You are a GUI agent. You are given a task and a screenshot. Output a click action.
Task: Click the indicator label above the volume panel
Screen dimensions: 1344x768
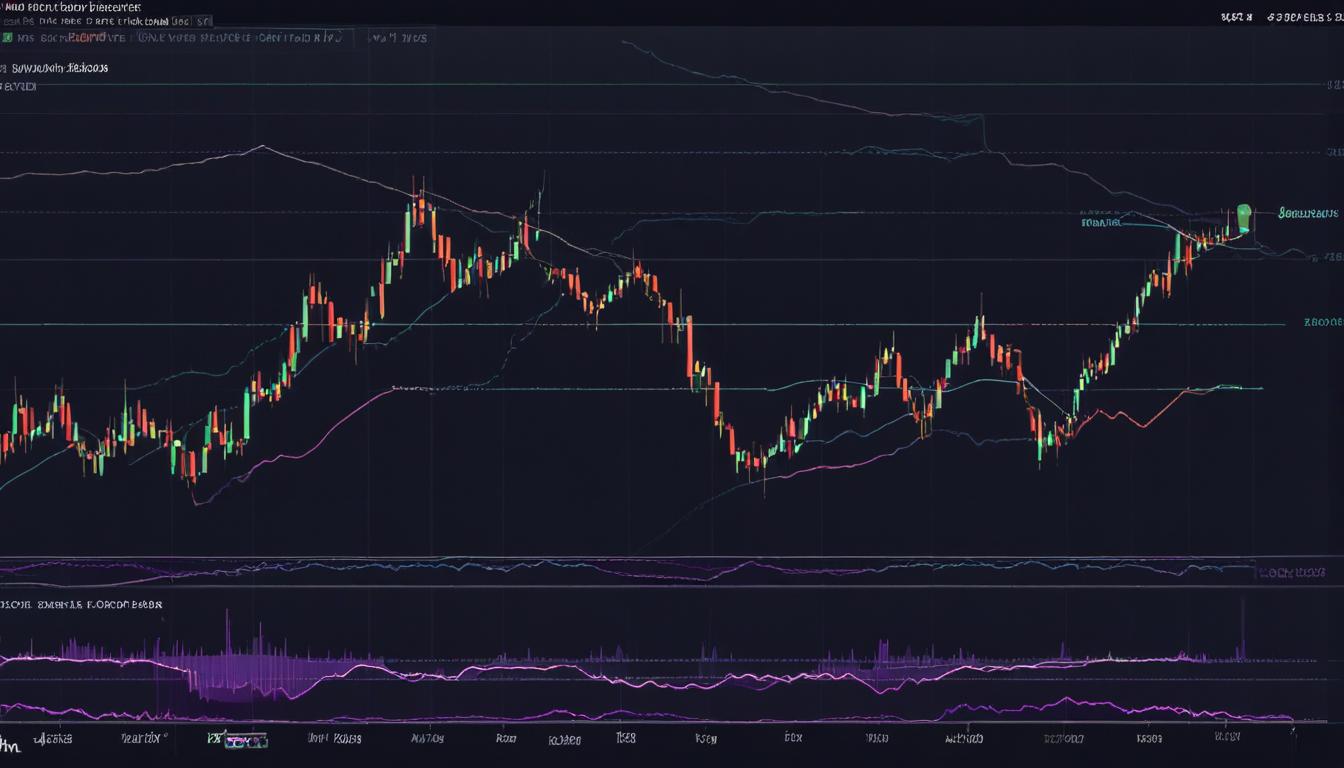click(80, 604)
